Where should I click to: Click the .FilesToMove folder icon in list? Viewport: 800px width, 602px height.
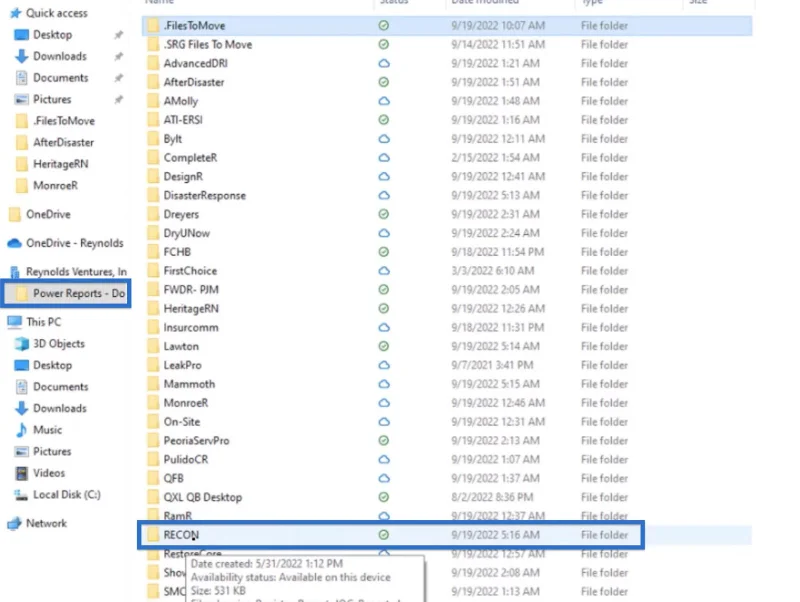[153, 26]
